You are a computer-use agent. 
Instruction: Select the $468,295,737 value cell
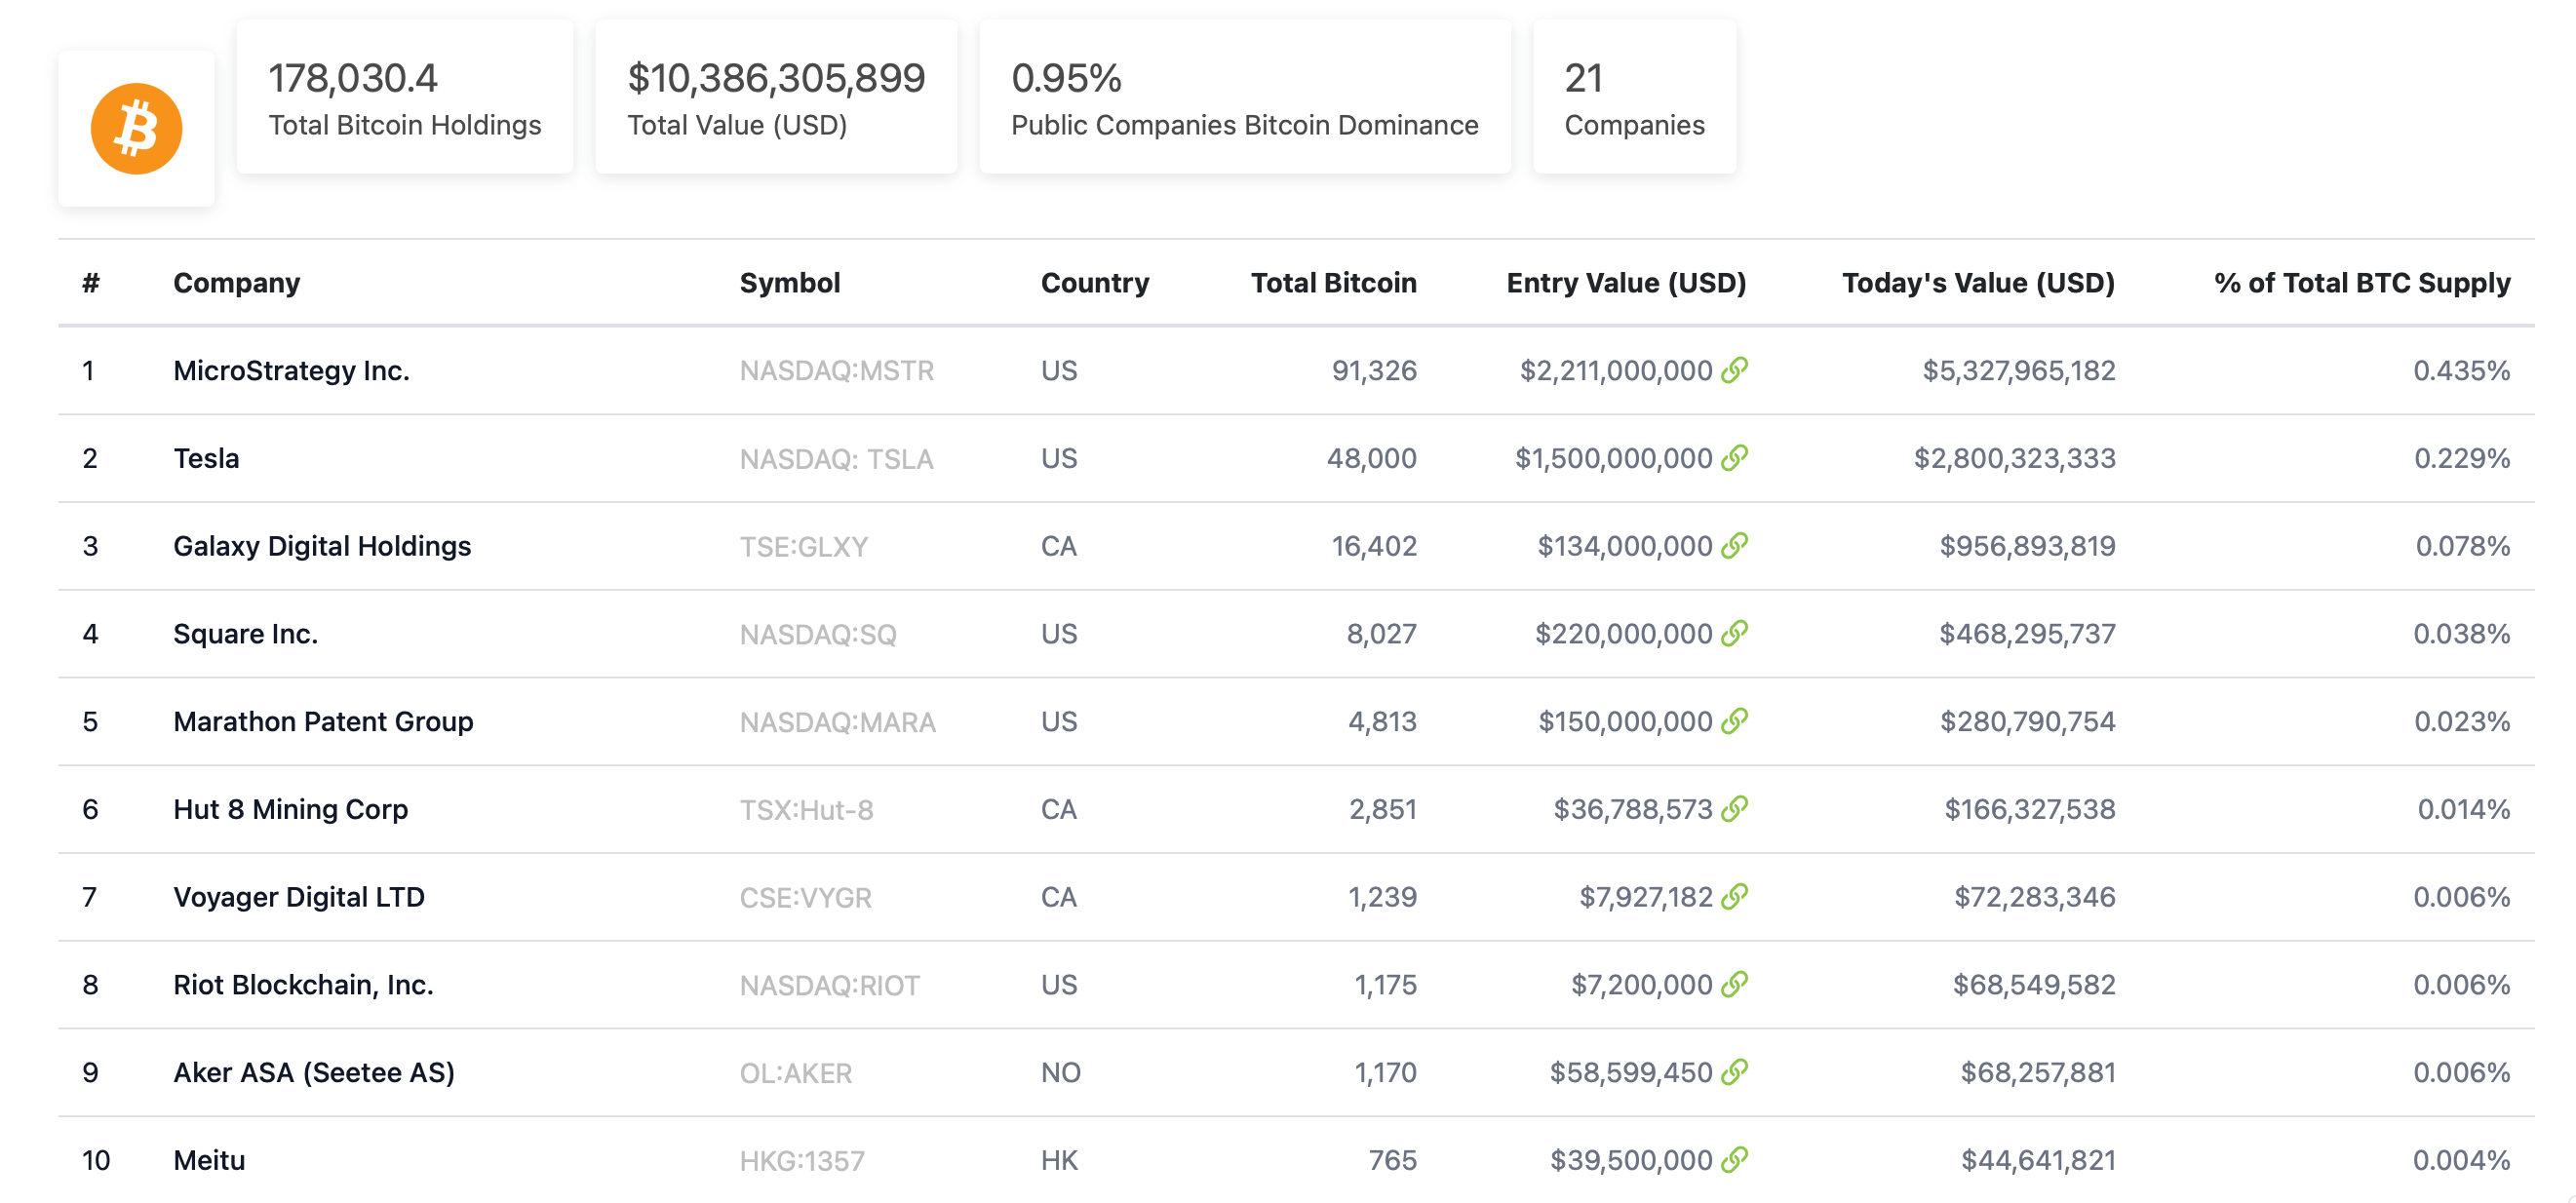pyautogui.click(x=2027, y=634)
